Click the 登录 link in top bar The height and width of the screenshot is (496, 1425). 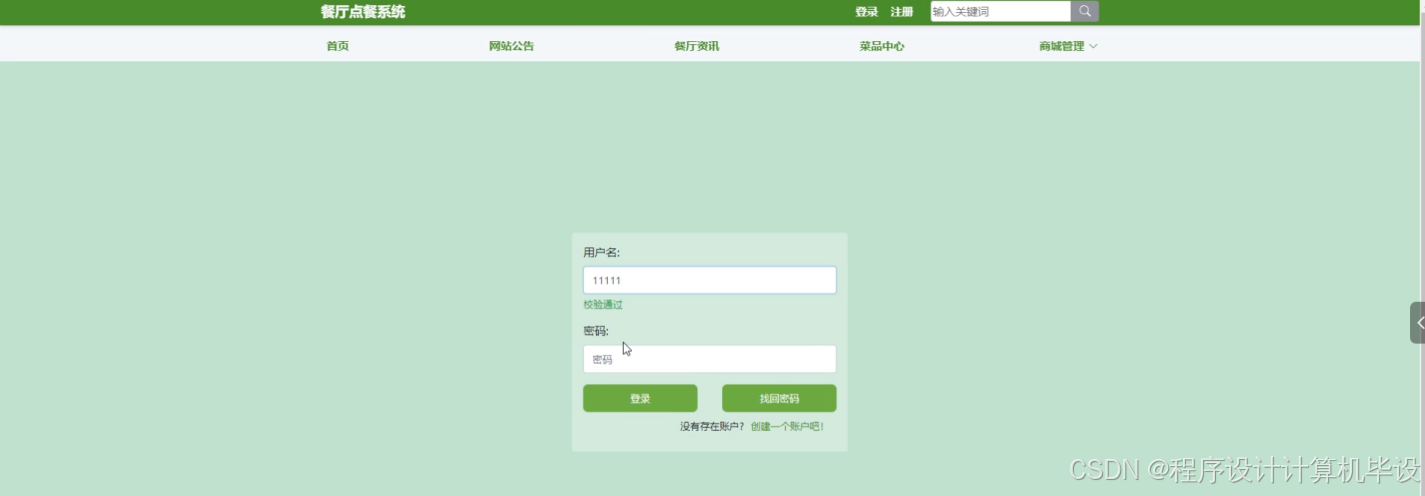point(866,12)
